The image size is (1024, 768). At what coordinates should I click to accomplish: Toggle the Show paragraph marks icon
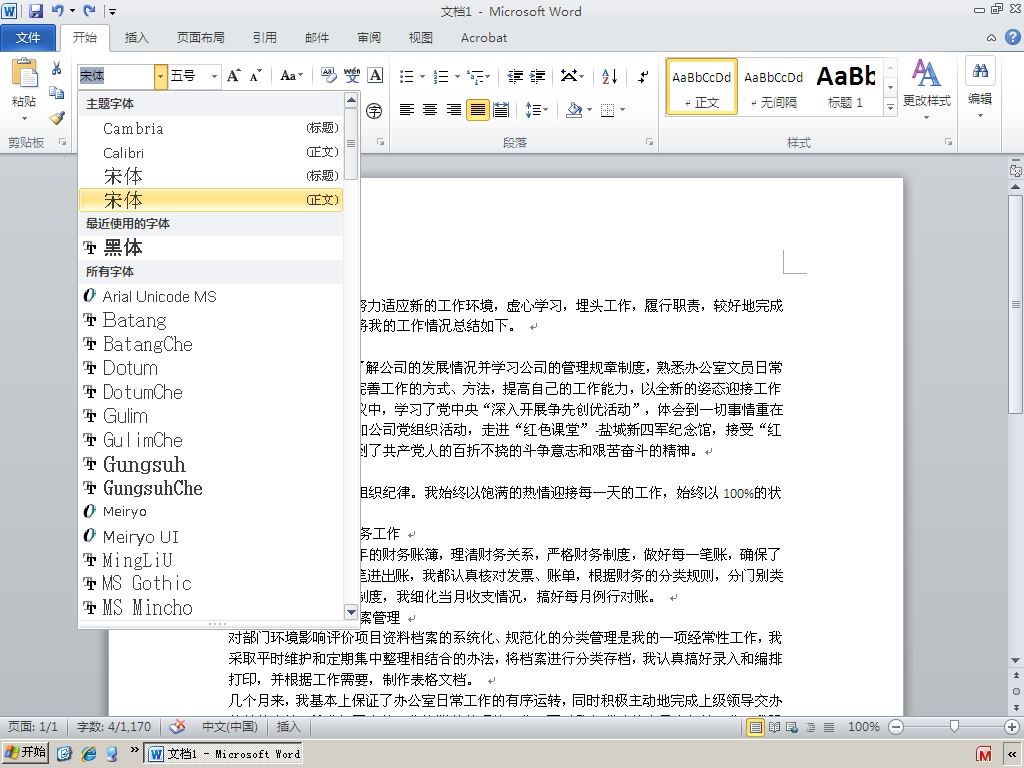pyautogui.click(x=643, y=76)
